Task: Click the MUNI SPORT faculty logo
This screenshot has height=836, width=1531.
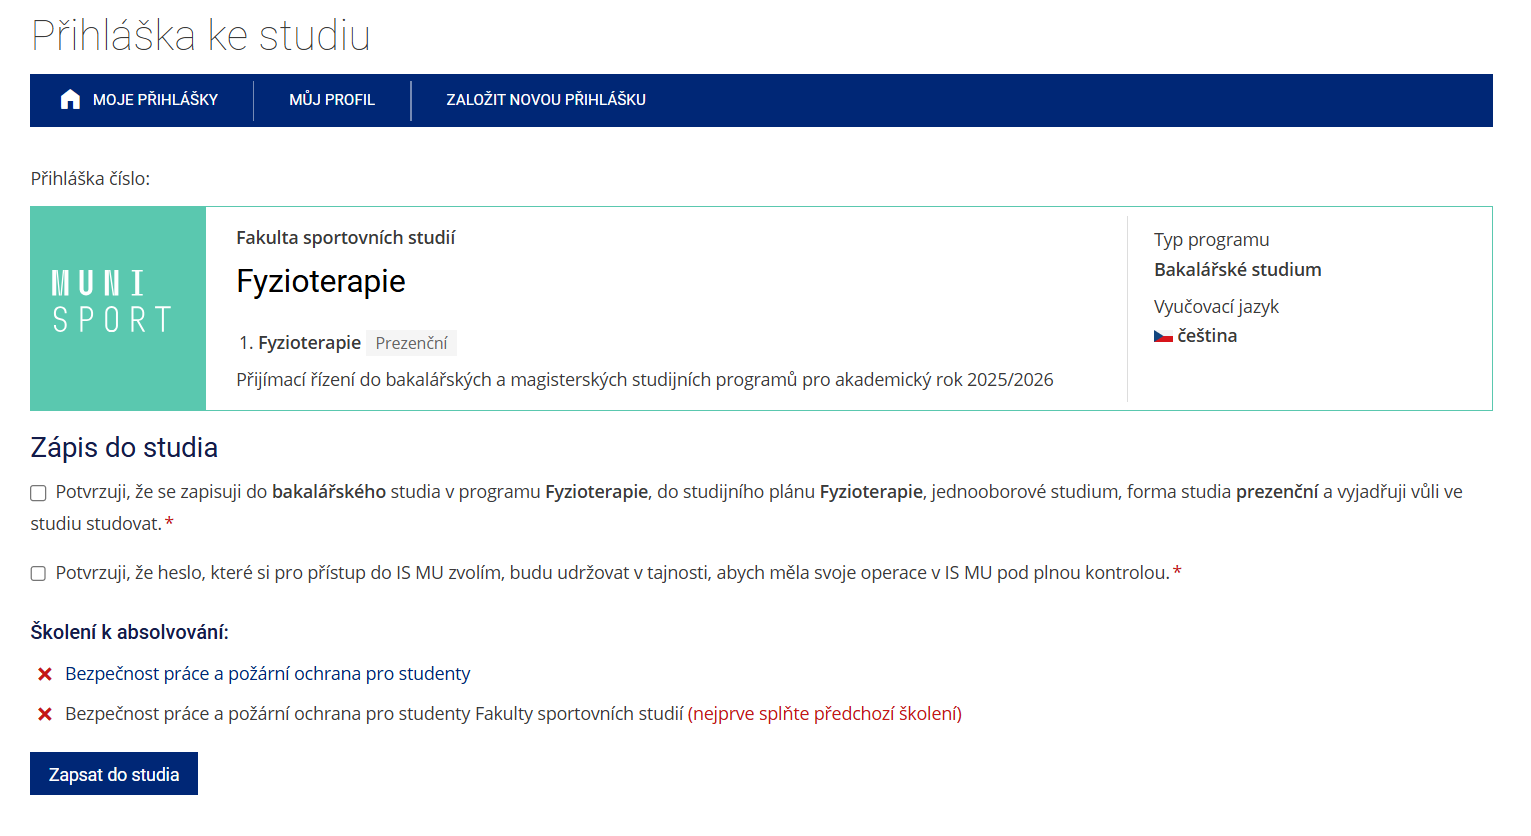Action: (x=118, y=308)
